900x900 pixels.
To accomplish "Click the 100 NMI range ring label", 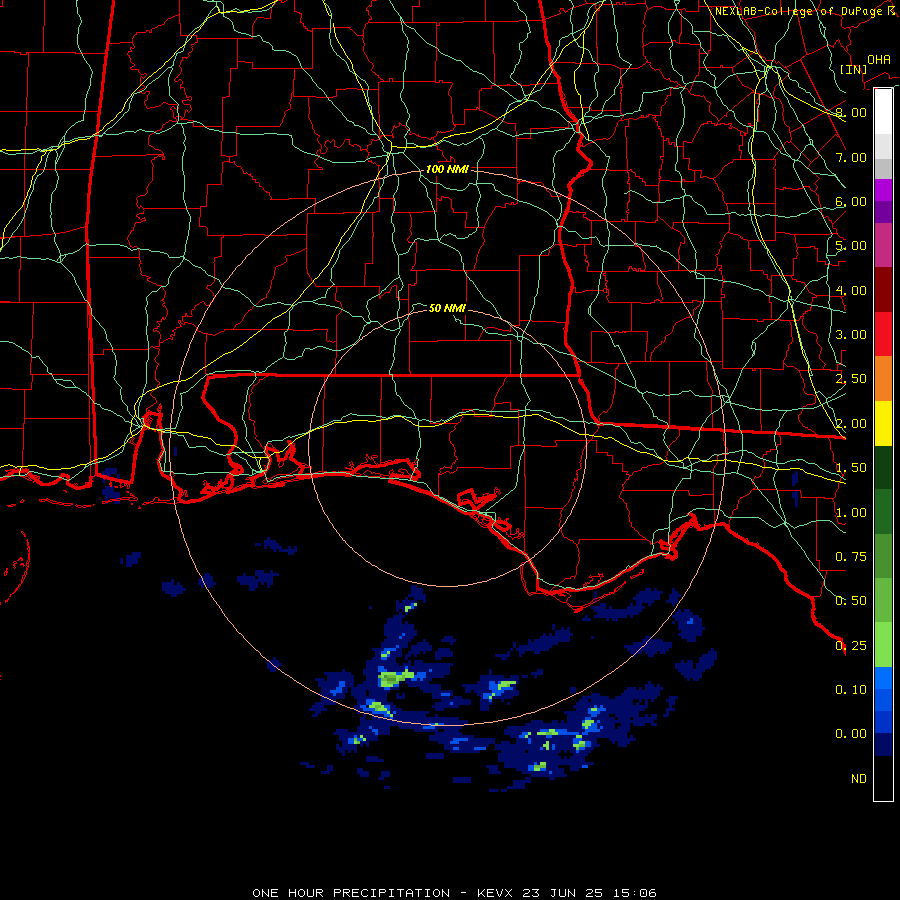I will pyautogui.click(x=447, y=169).
